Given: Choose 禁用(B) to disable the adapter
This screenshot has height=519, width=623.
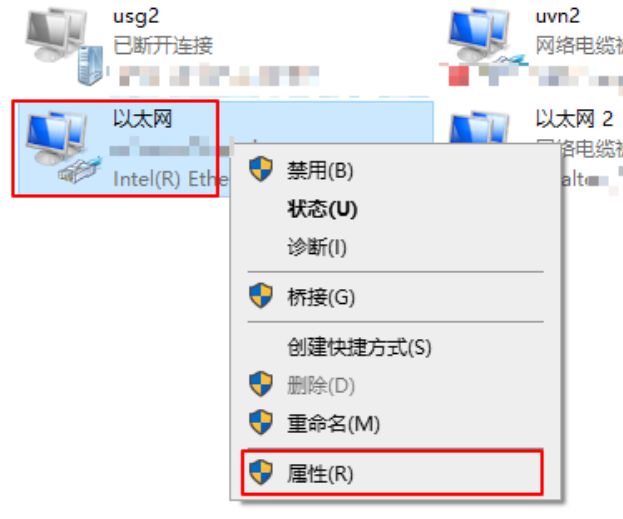Looking at the screenshot, I should coord(320,170).
